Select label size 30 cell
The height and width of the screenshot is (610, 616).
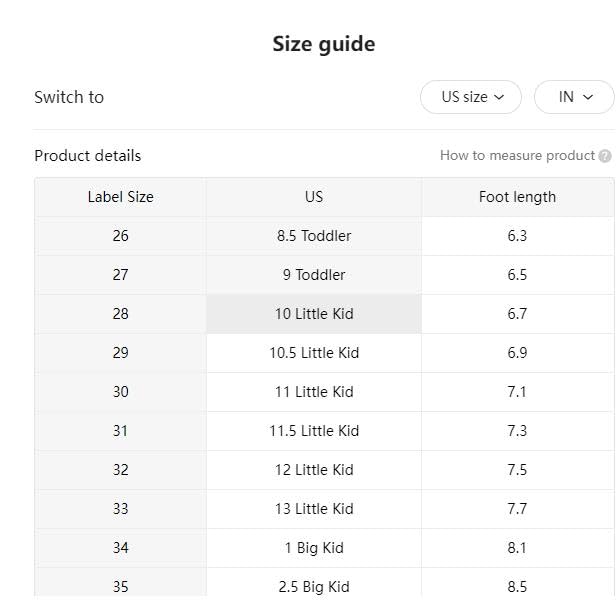pyautogui.click(x=121, y=392)
